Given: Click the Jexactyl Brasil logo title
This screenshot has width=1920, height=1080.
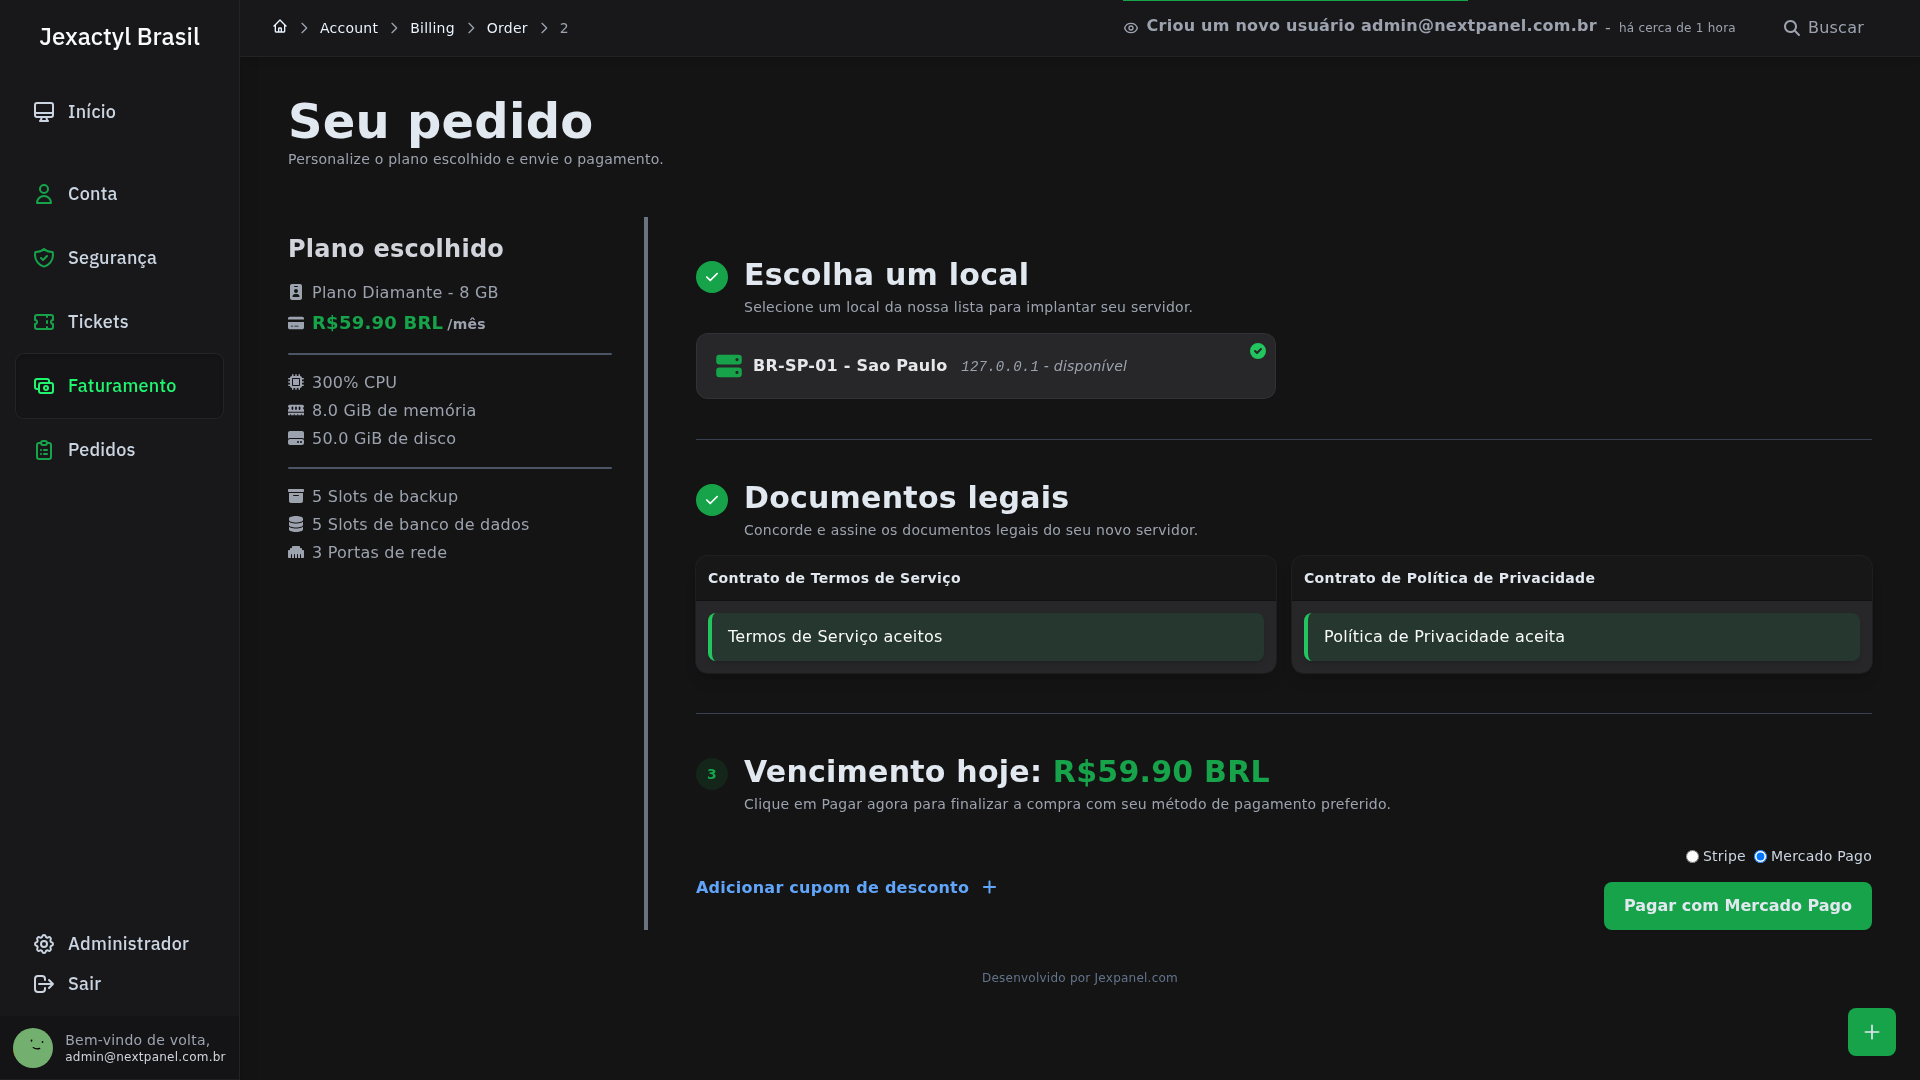Looking at the screenshot, I should (119, 37).
